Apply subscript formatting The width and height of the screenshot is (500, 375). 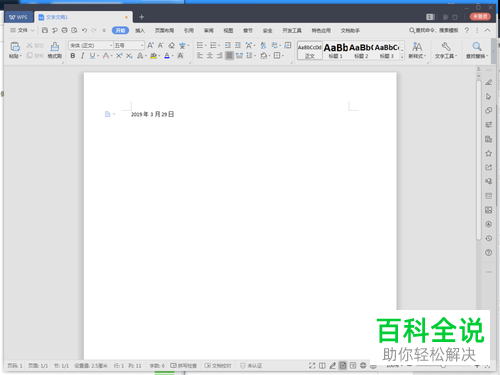click(x=129, y=56)
